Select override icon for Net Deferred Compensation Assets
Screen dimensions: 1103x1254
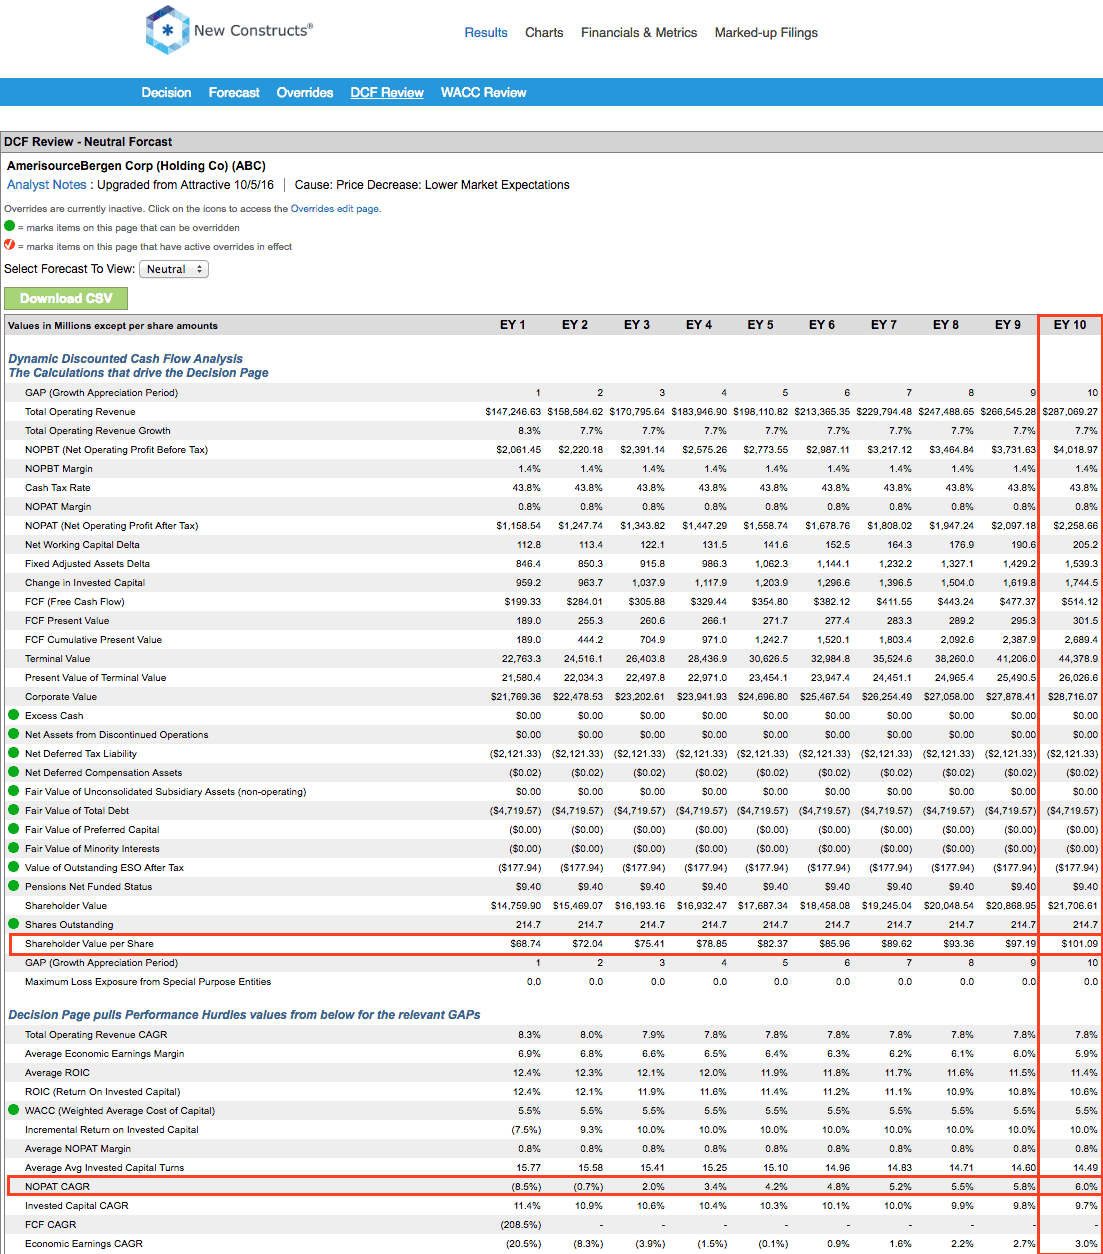tap(14, 772)
